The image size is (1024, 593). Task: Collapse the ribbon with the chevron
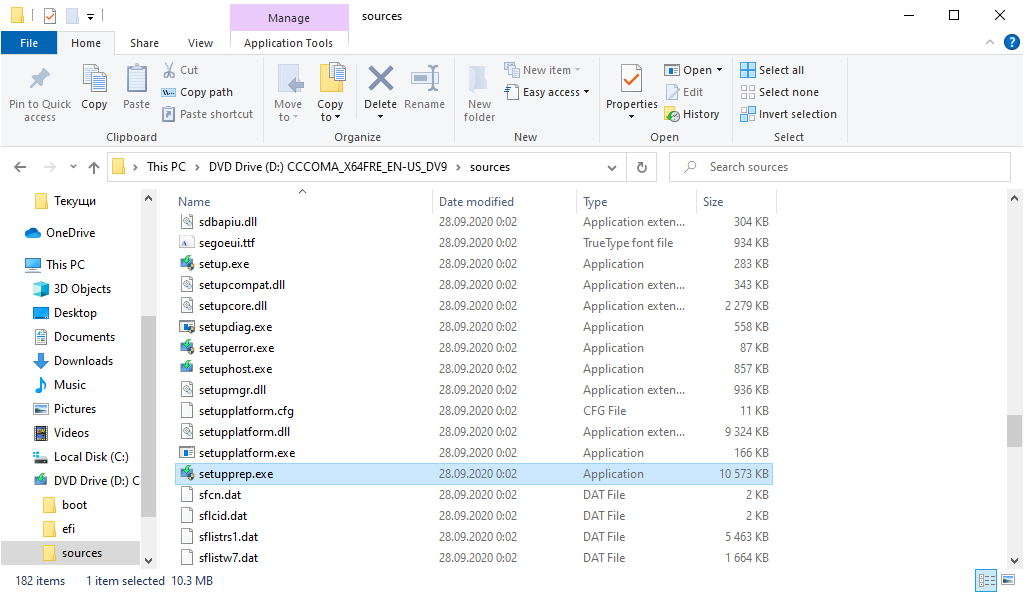click(990, 42)
